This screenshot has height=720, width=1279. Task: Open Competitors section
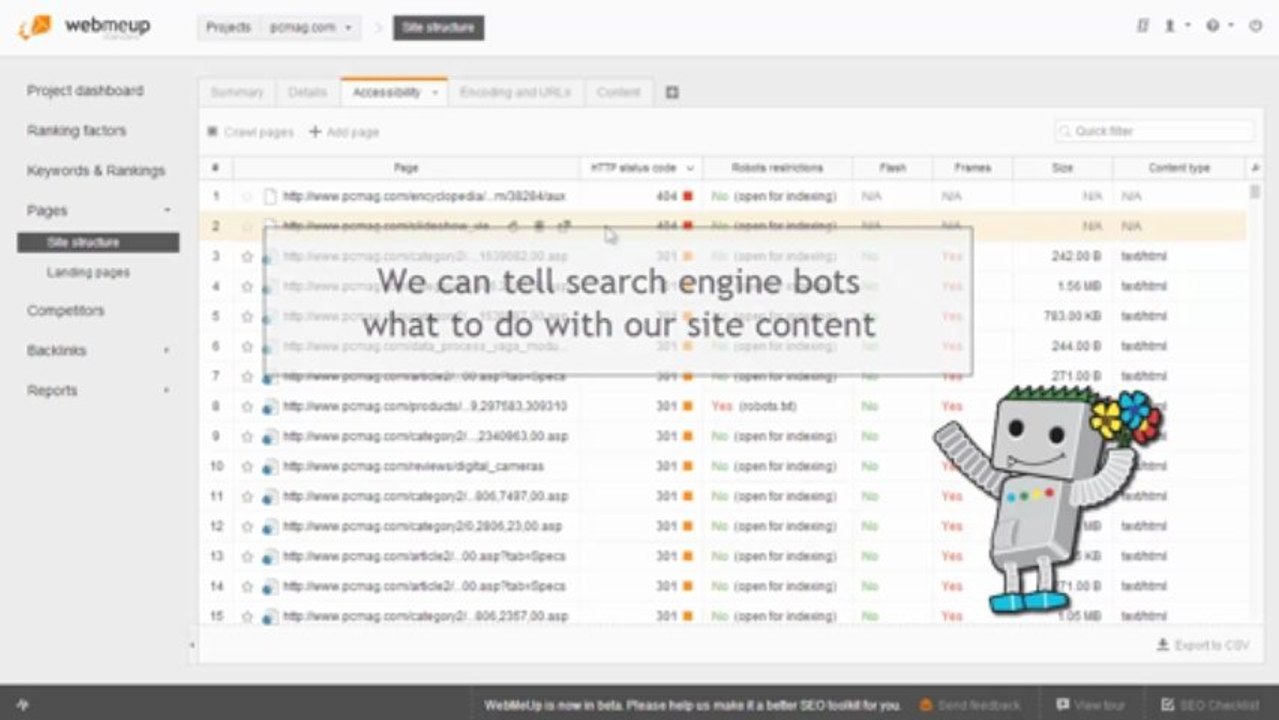pyautogui.click(x=66, y=310)
